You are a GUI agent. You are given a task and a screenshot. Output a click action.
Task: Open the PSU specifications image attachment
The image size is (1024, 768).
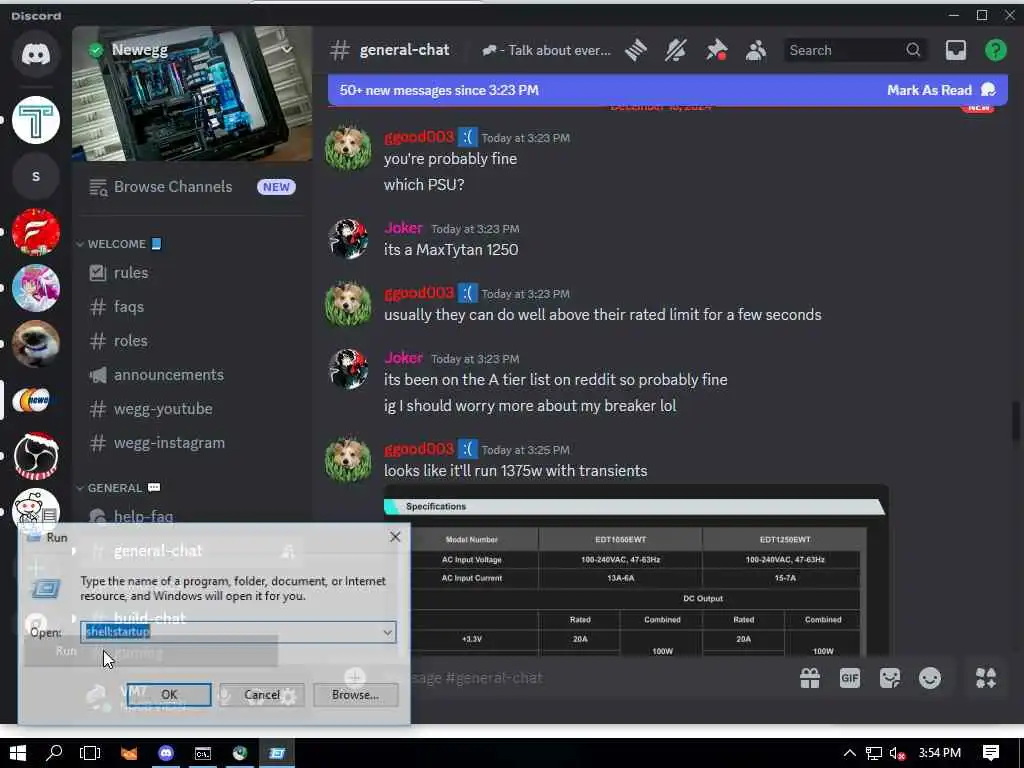[636, 571]
